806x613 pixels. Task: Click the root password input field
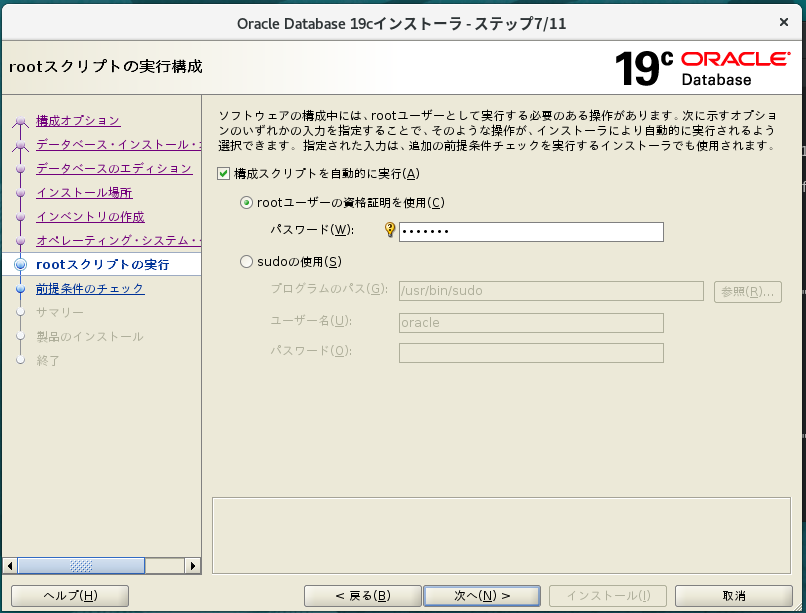tap(531, 232)
